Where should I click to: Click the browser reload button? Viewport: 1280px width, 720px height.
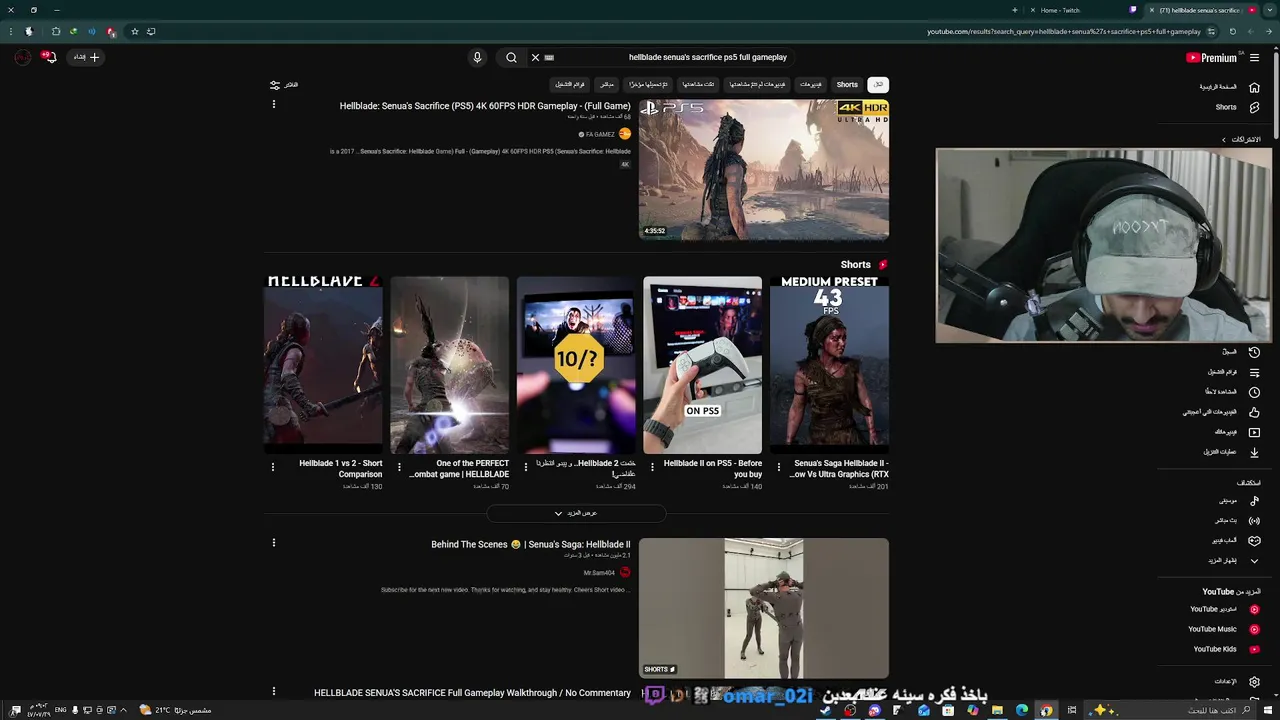pos(1232,32)
